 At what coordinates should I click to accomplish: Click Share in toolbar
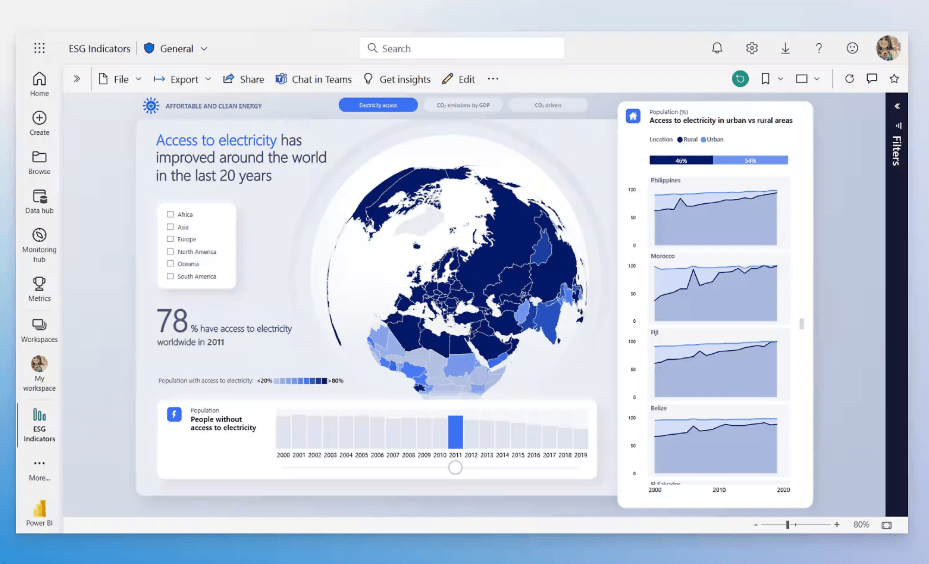pyautogui.click(x=244, y=79)
